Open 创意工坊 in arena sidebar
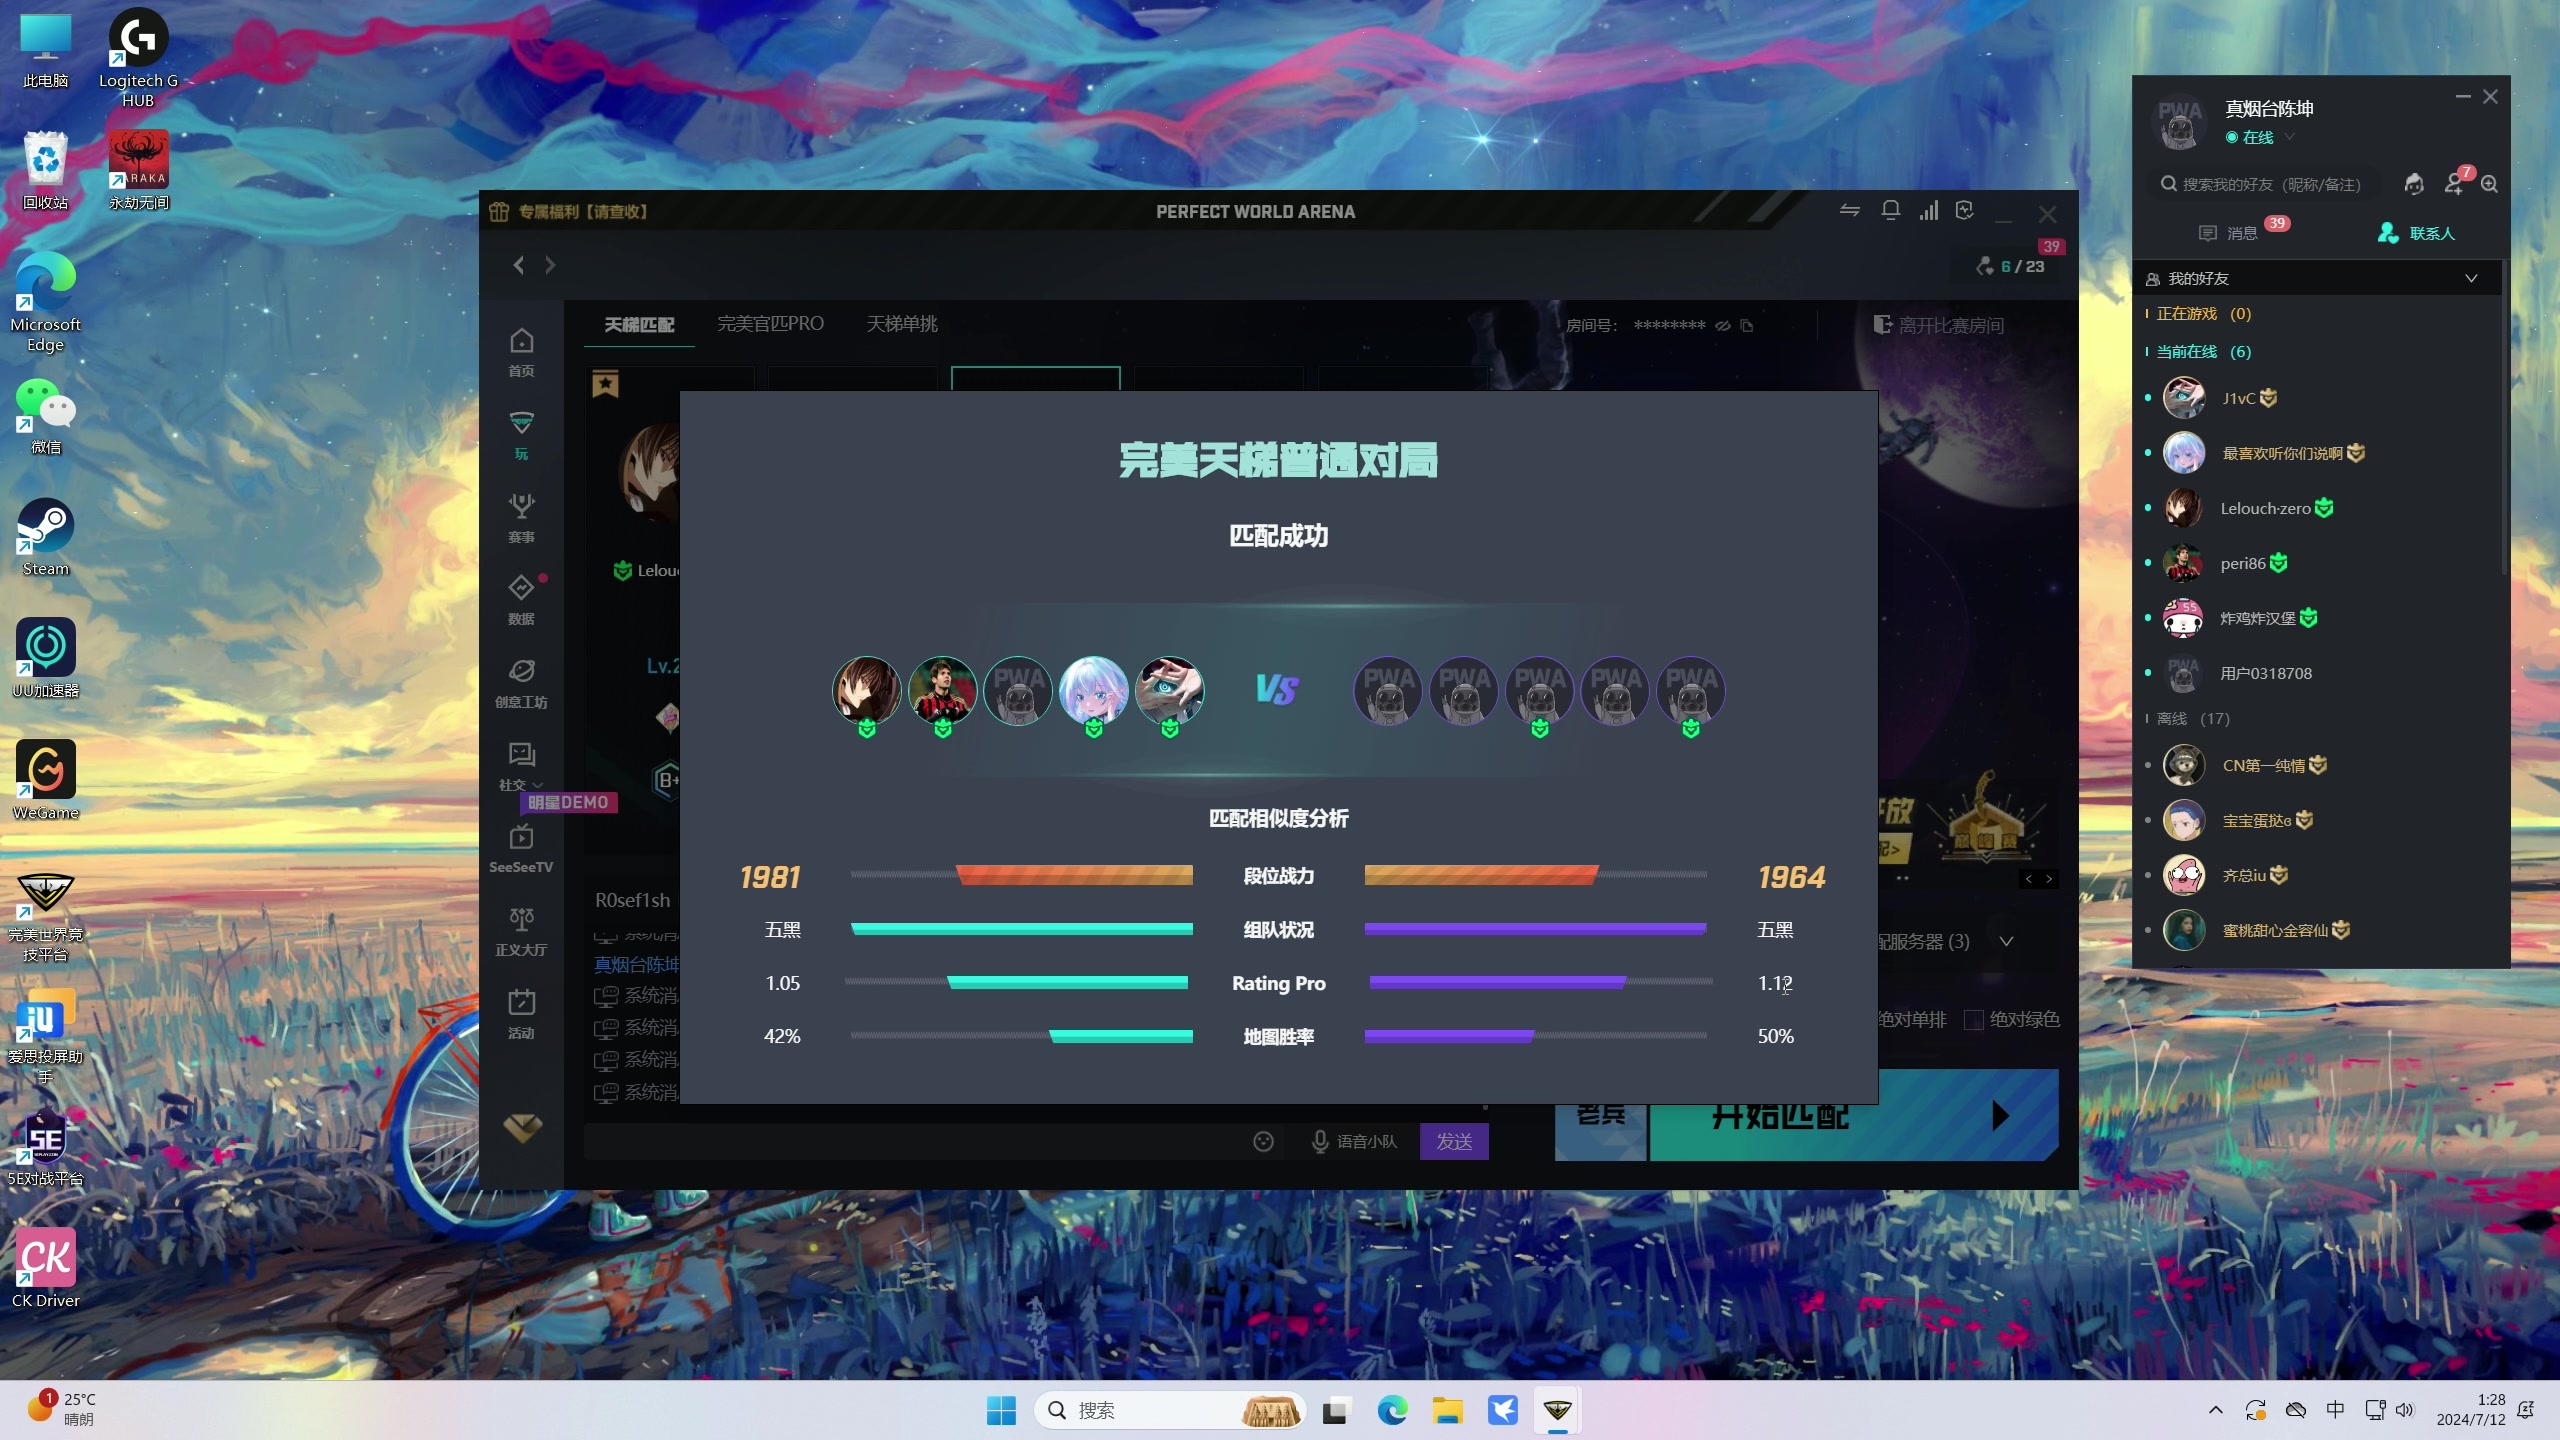The width and height of the screenshot is (2560, 1440). point(521,684)
